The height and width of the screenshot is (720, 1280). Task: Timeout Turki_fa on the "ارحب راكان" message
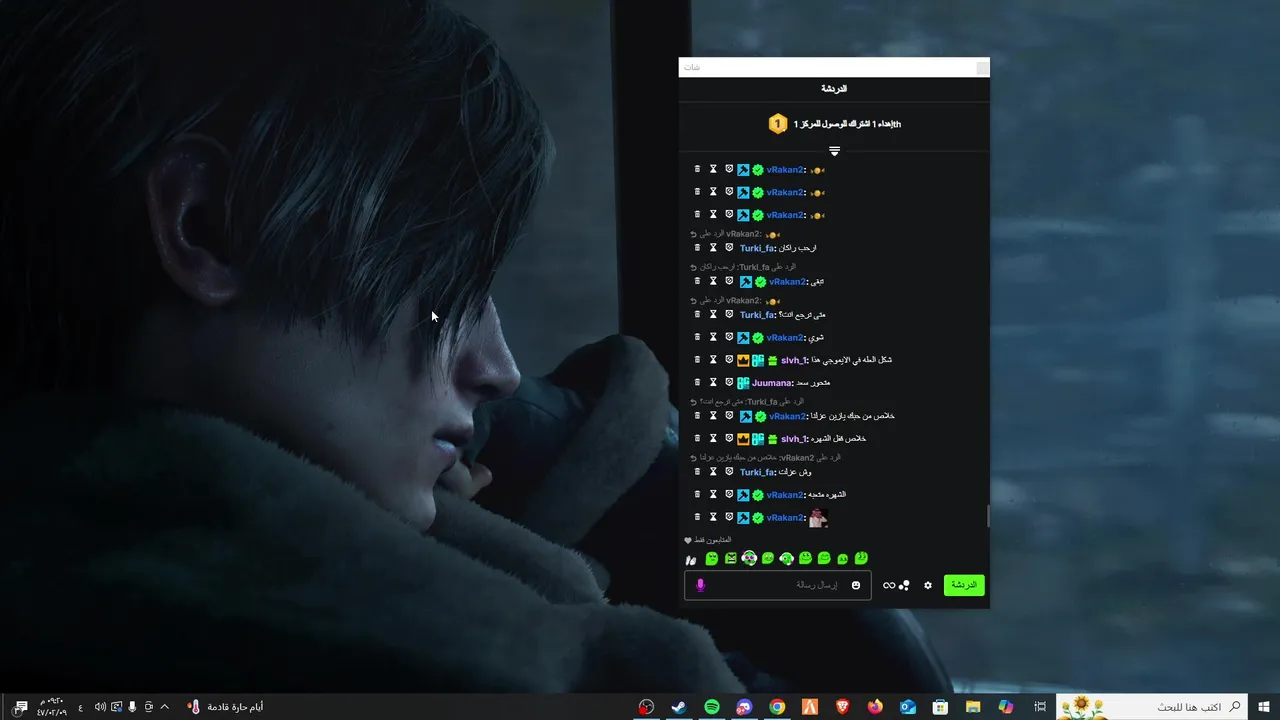713,247
